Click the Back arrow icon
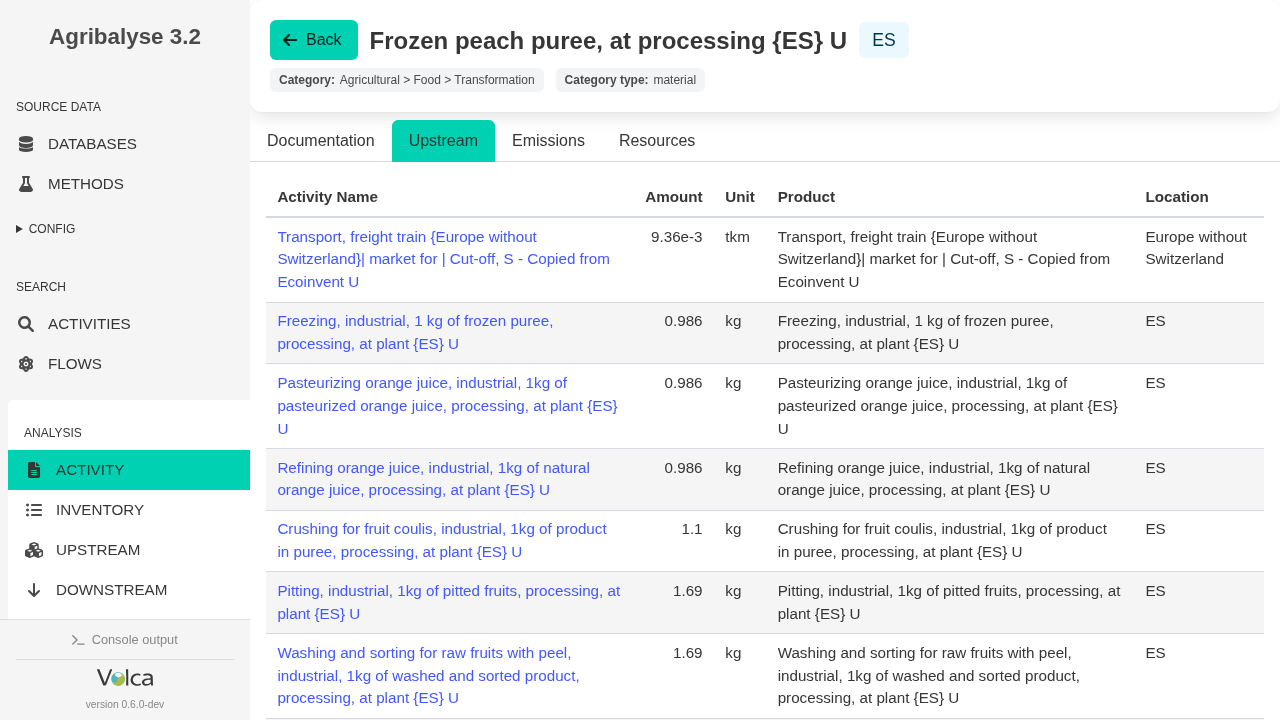 point(290,40)
